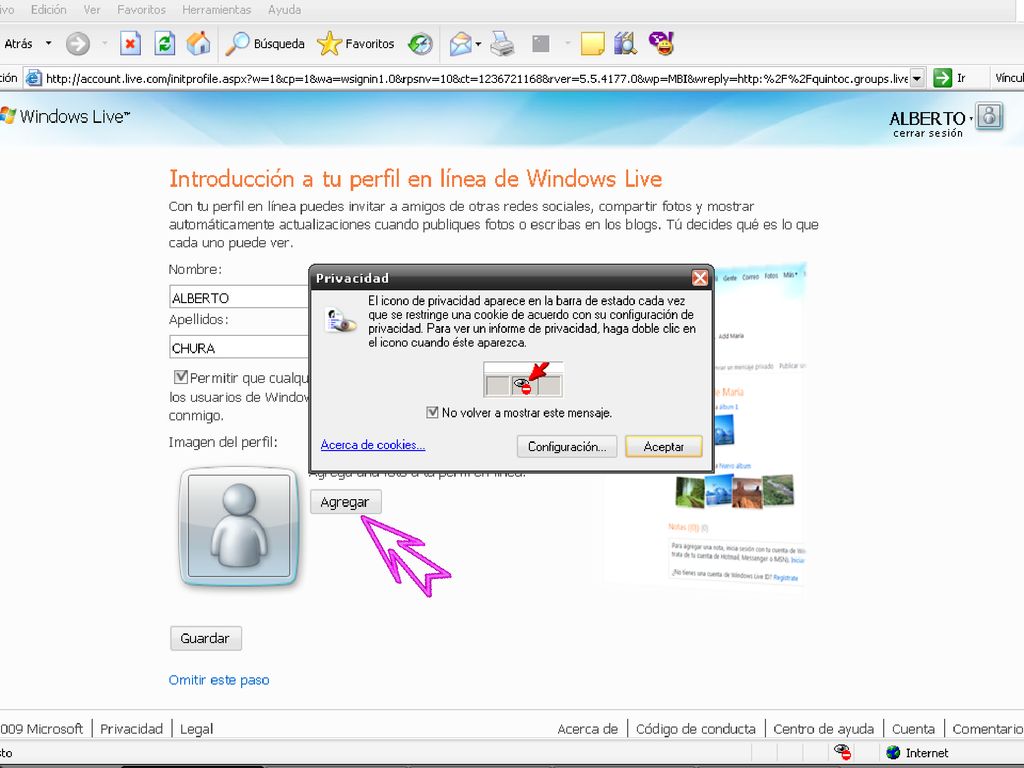Open the Configuración... button in the dialog
This screenshot has width=1024, height=768.
pyautogui.click(x=567, y=447)
